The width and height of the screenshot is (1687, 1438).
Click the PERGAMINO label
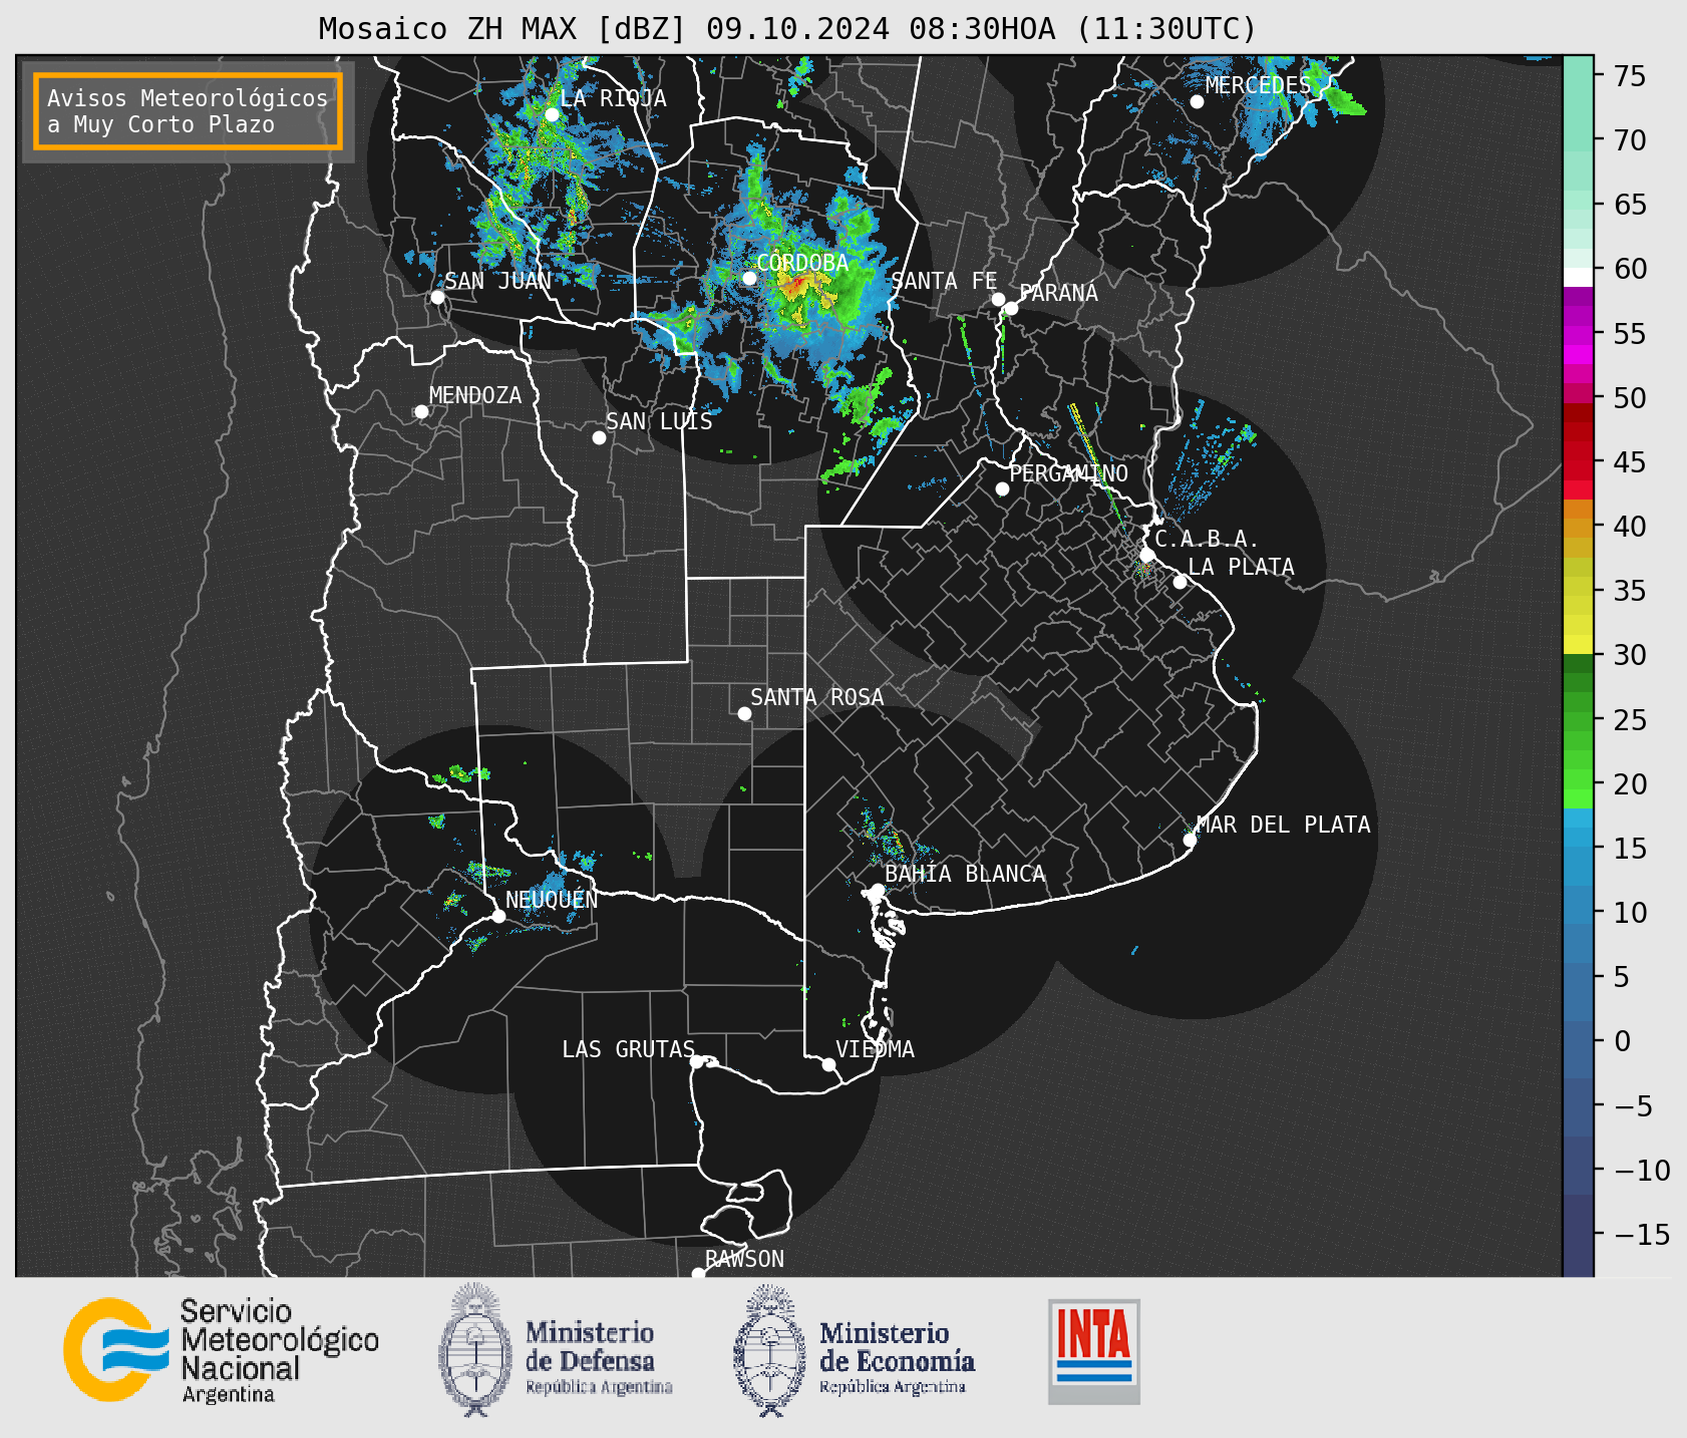point(1068,473)
